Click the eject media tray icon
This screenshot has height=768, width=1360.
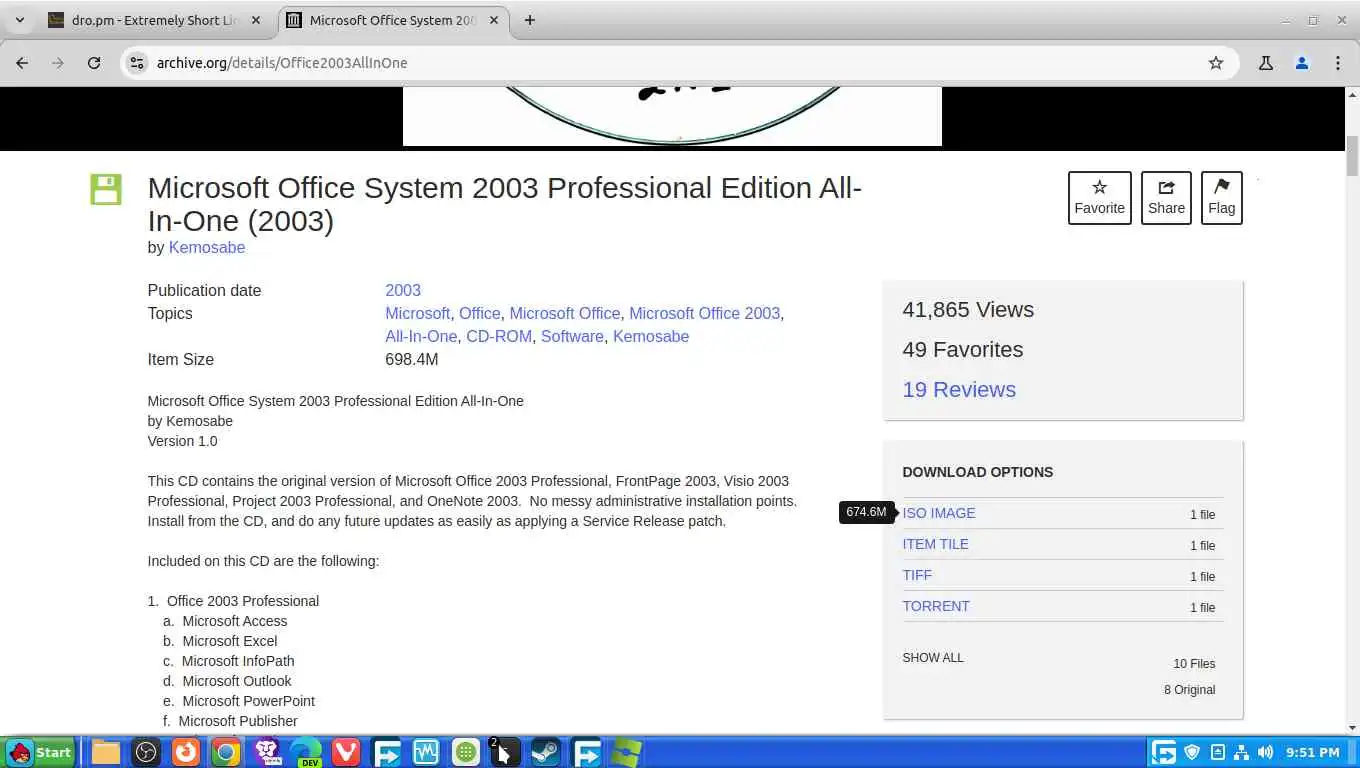pos(1217,752)
